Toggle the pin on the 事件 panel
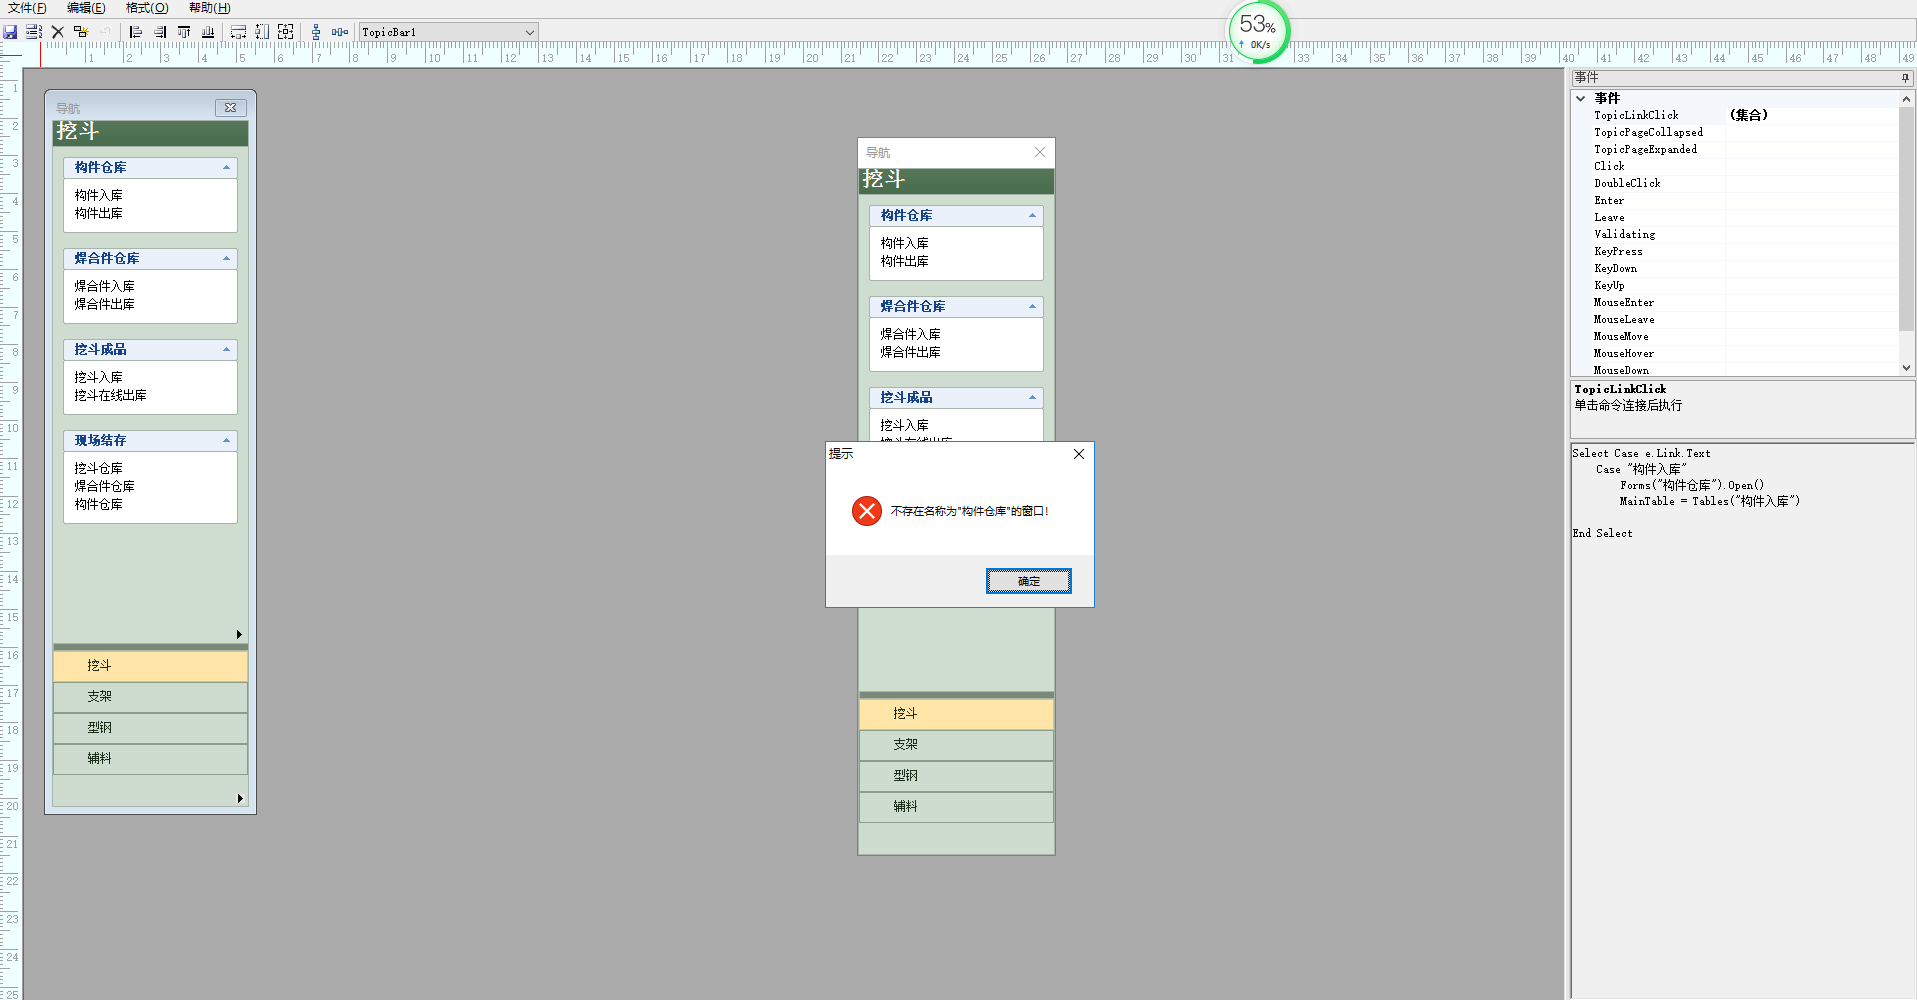Viewport: 1917px width, 1000px height. (x=1905, y=78)
